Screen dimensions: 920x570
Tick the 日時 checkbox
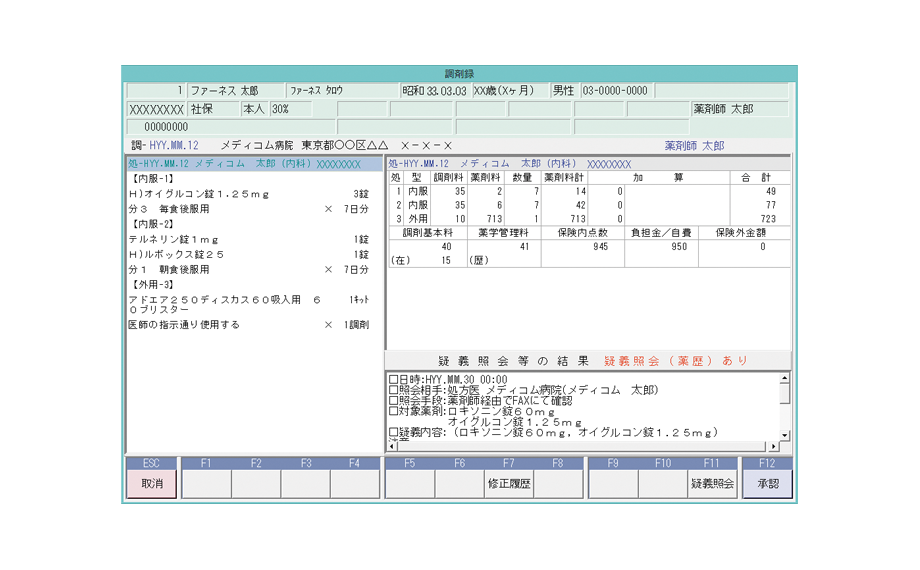tap(393, 380)
